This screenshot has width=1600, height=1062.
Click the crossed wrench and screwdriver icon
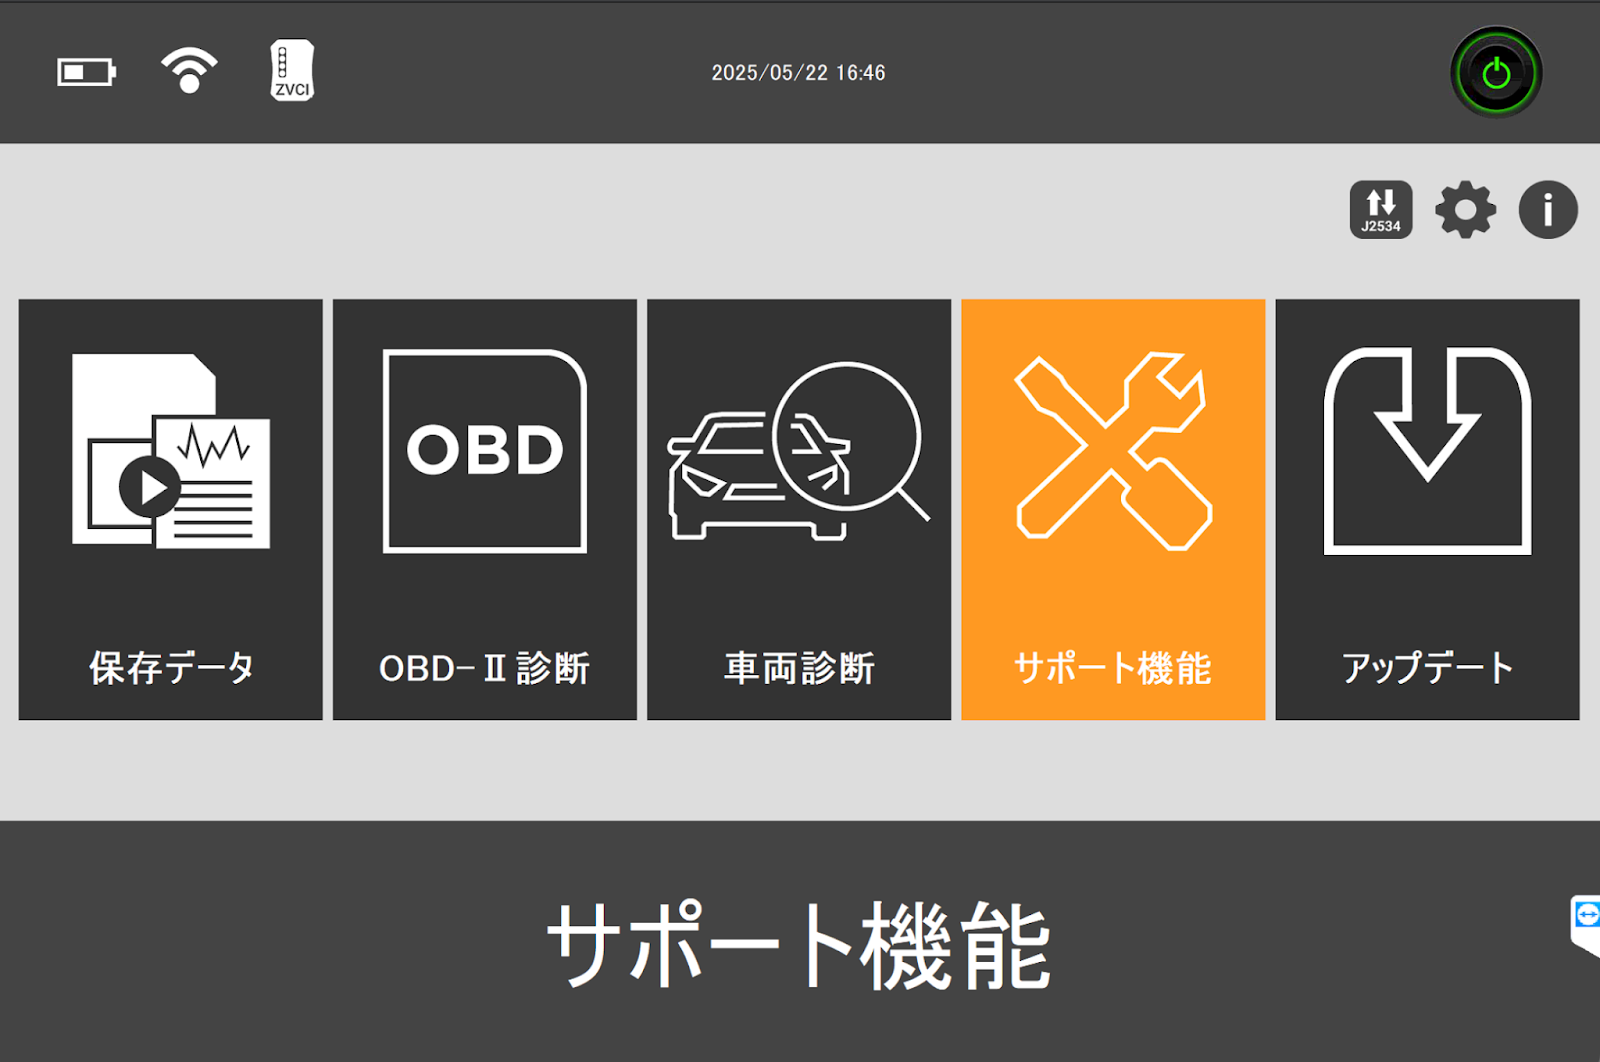[x=1113, y=451]
